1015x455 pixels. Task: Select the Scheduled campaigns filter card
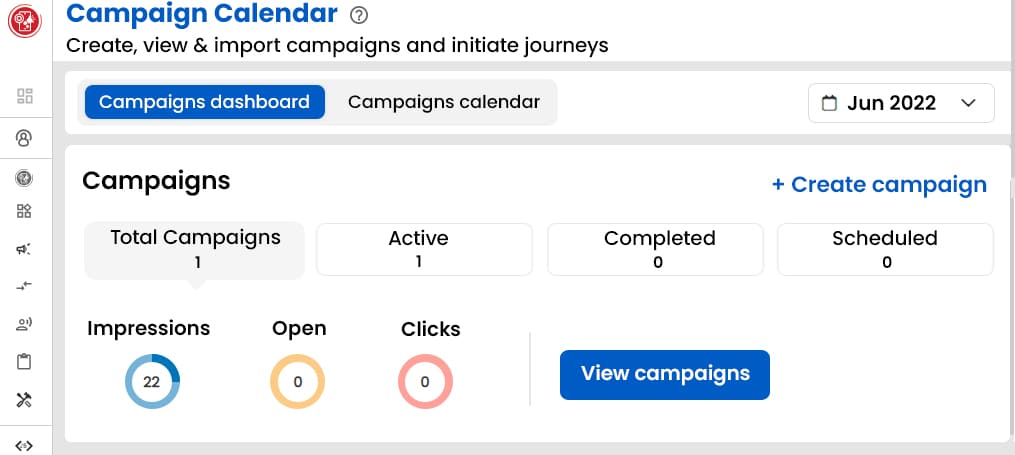885,249
